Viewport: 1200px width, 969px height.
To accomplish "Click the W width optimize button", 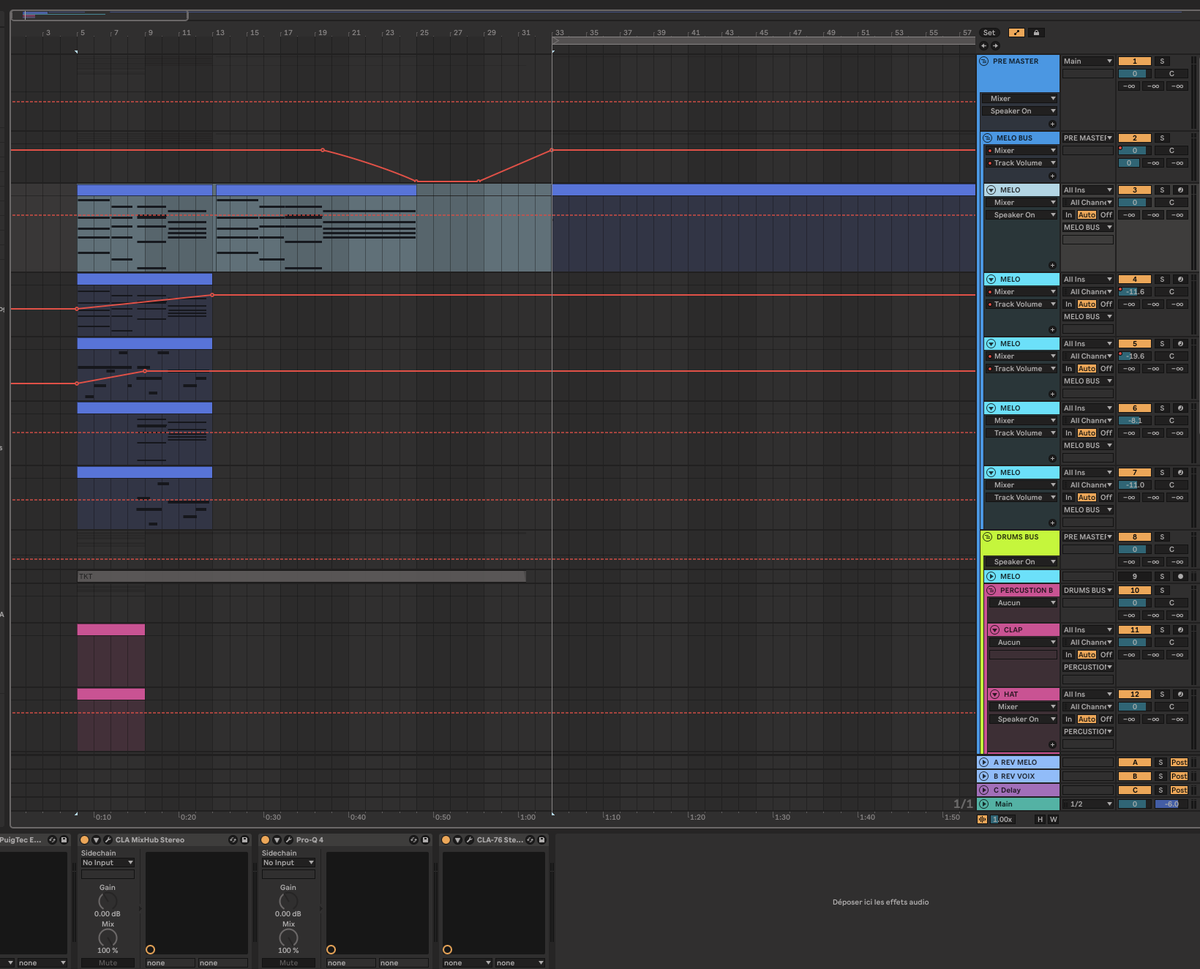I will coord(1053,819).
